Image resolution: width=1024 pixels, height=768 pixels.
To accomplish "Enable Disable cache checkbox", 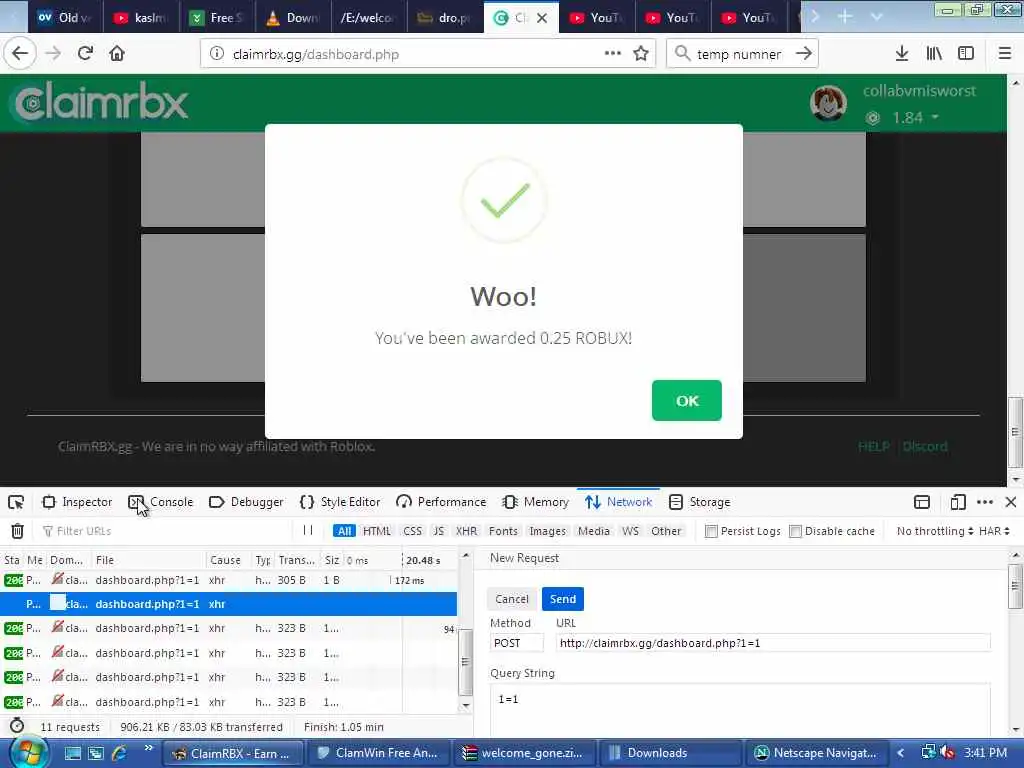I will tap(795, 531).
